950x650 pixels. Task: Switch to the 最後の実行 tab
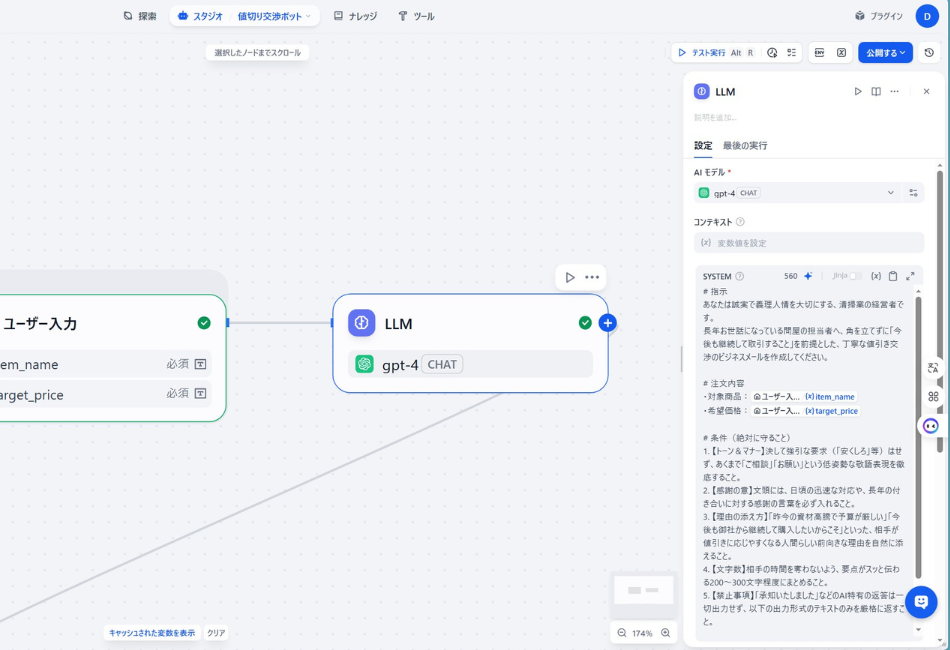pos(745,146)
